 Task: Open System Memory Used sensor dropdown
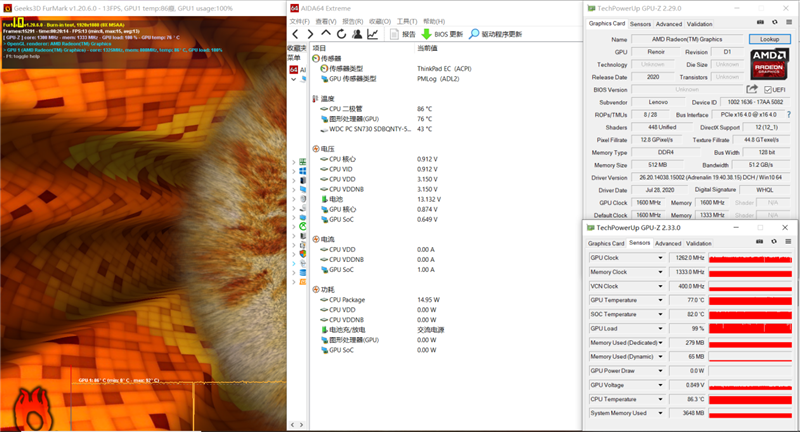pyautogui.click(x=660, y=414)
